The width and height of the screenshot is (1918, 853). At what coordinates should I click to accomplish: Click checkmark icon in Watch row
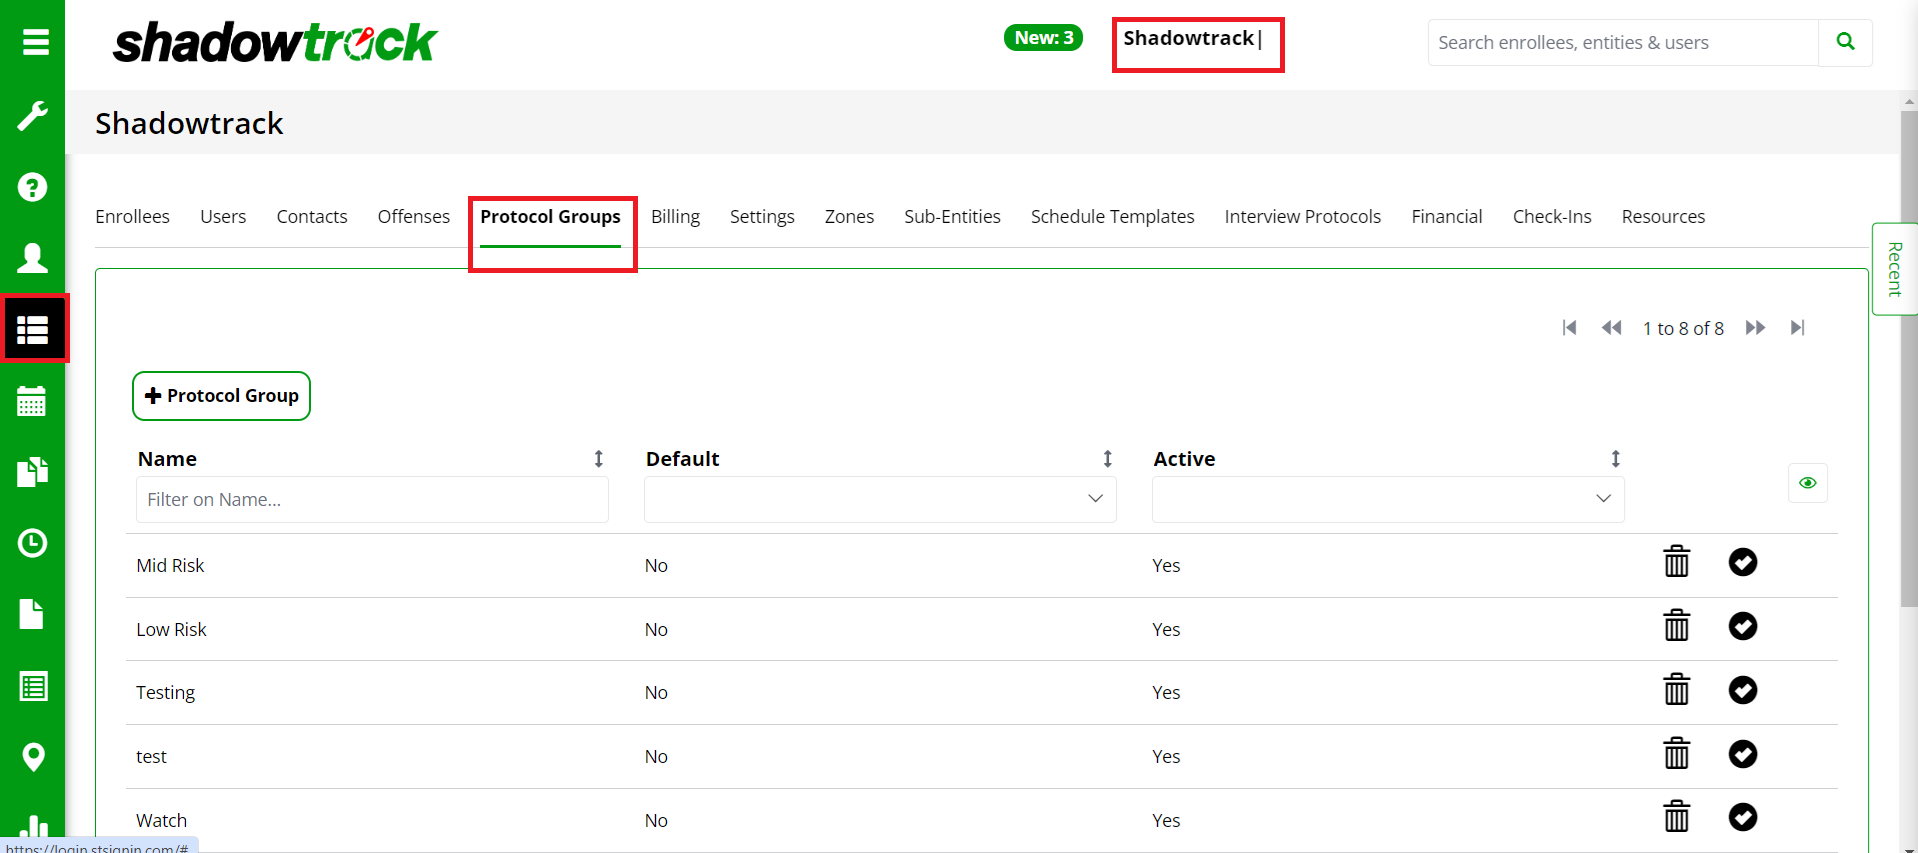[1742, 817]
